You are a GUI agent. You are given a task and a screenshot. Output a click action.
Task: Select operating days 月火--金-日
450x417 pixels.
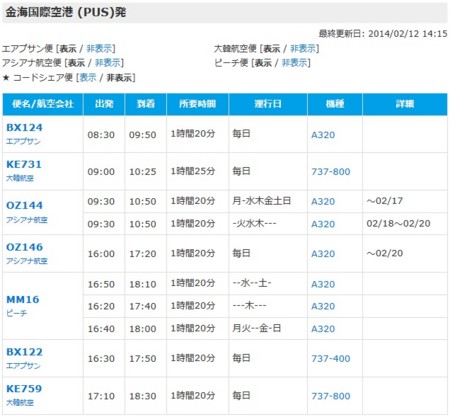point(257,328)
